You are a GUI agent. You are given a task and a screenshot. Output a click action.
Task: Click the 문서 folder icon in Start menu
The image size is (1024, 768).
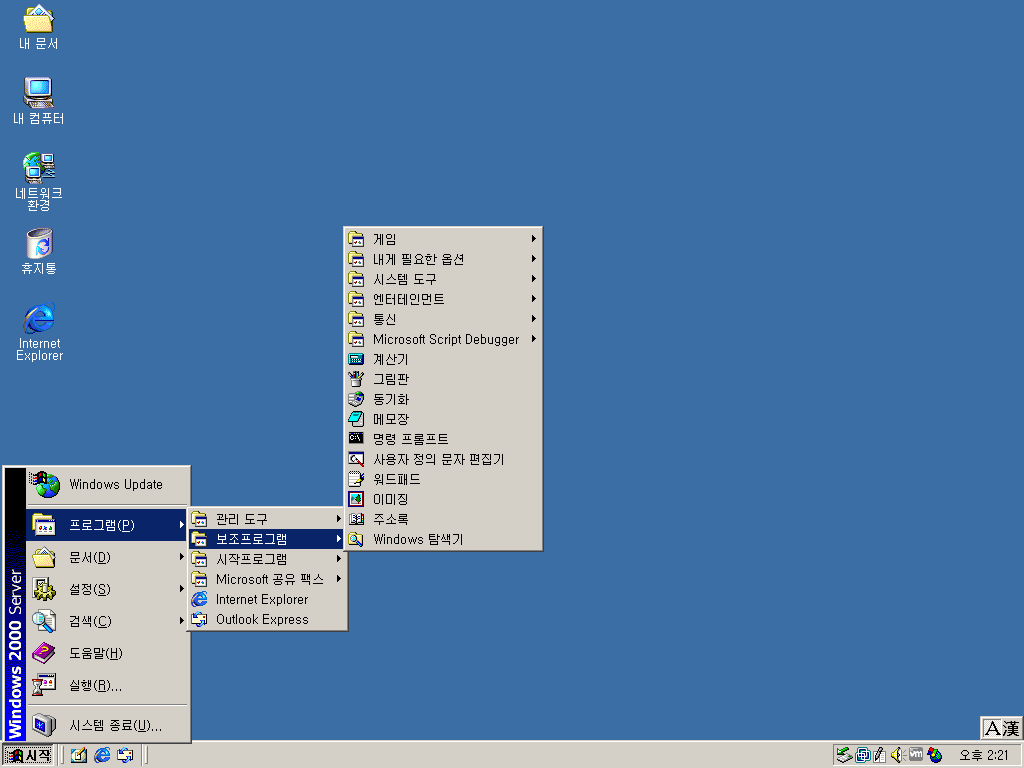tap(44, 557)
